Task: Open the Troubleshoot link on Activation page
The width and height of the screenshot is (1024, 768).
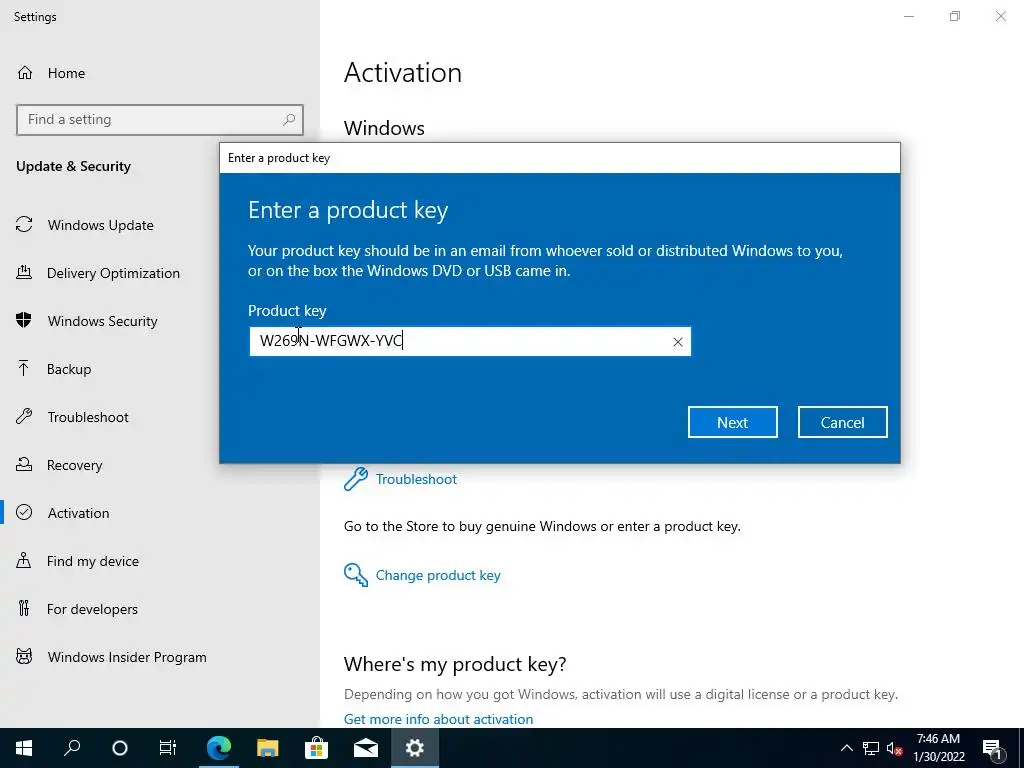Action: (x=416, y=479)
